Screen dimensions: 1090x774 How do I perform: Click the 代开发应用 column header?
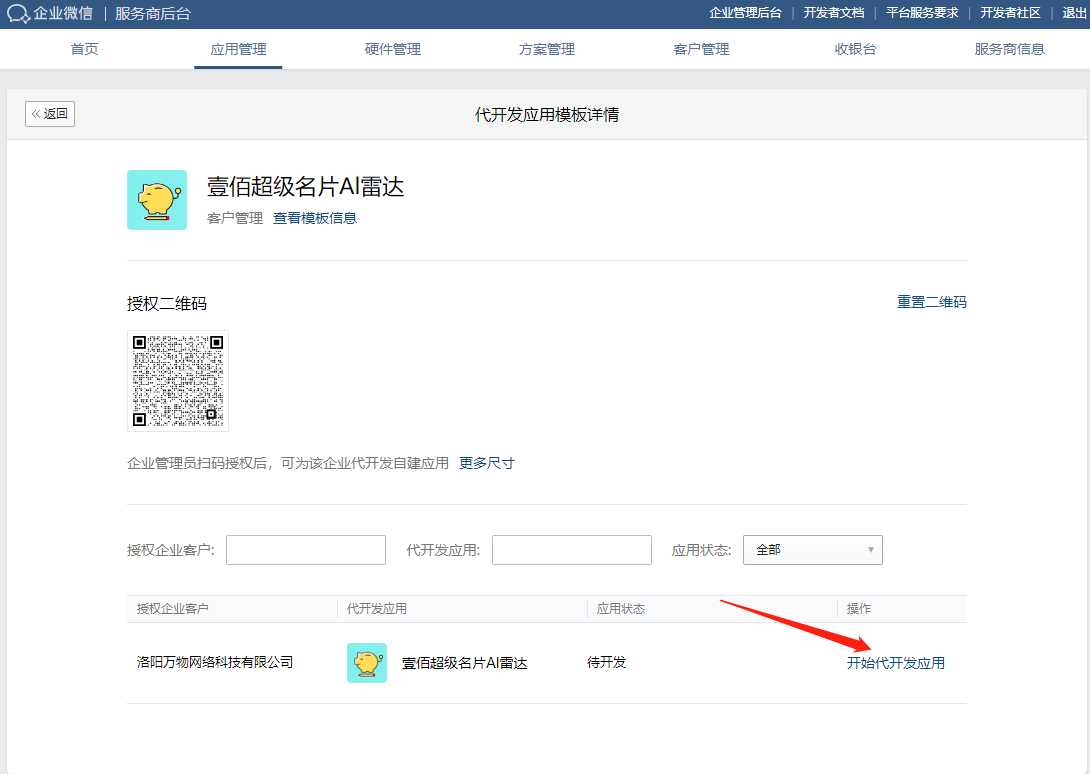[x=377, y=608]
